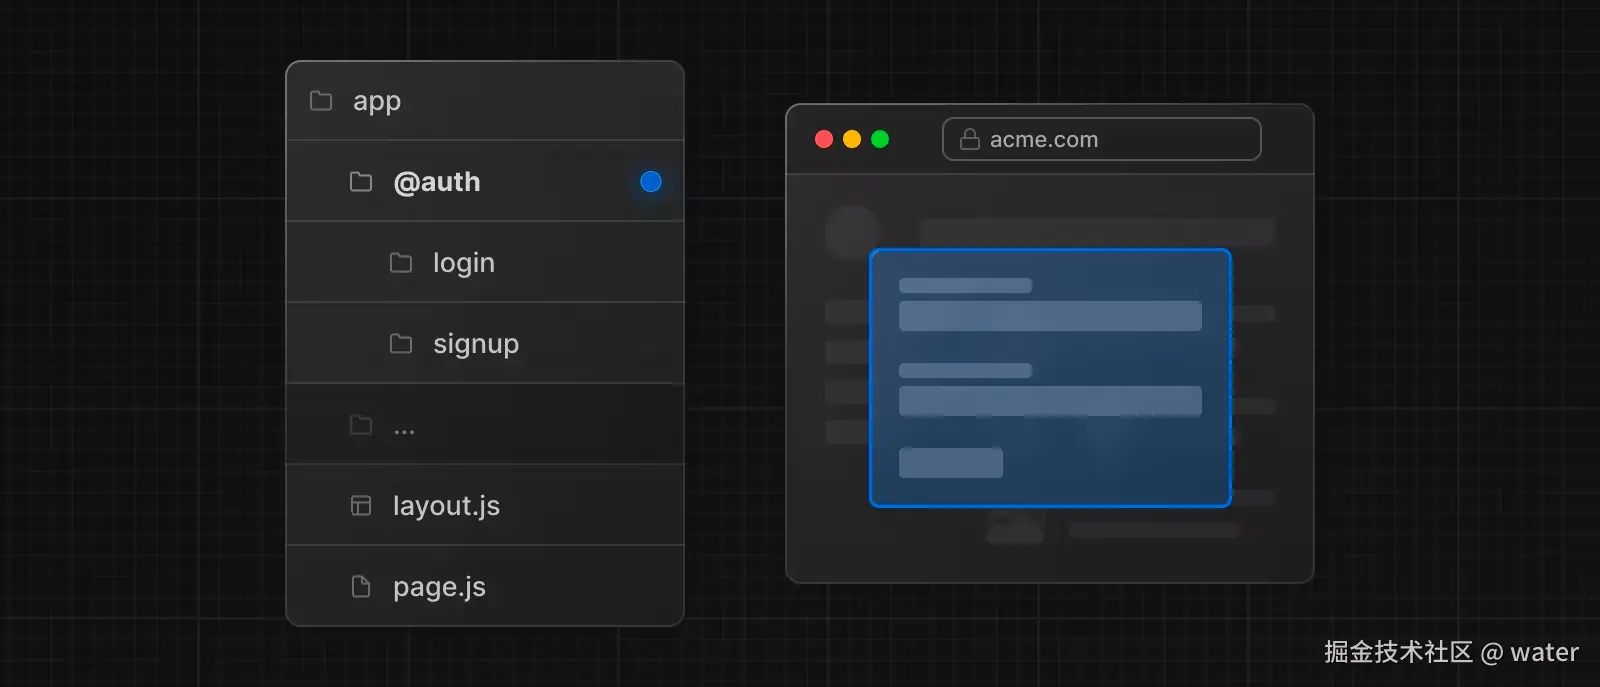The image size is (1600, 687).
Task: Click the signup folder icon
Action: (401, 344)
